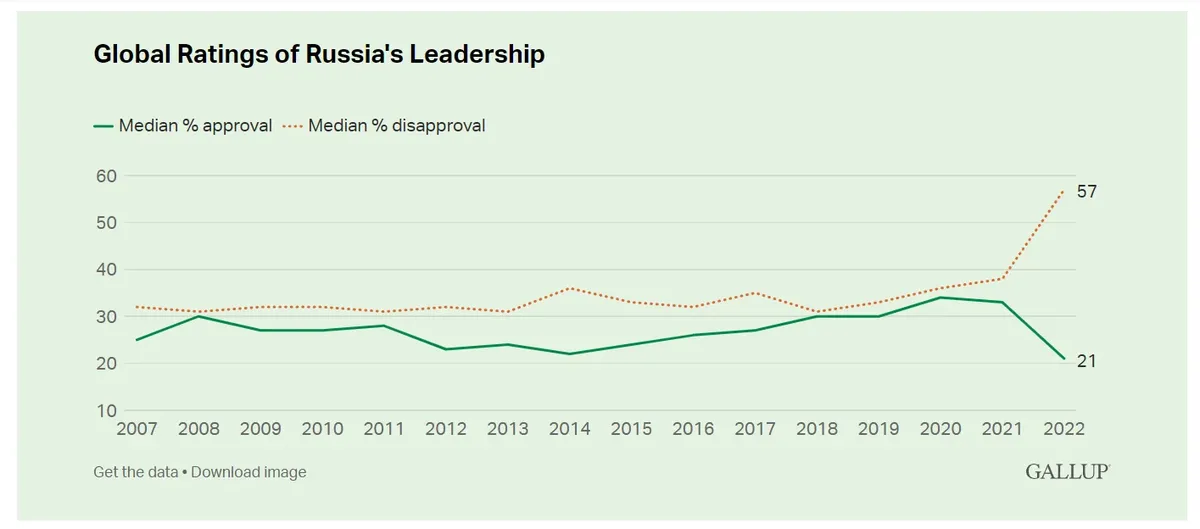Click the 57 disapproval end label
Image resolution: width=1200 pixels, height=529 pixels.
click(1087, 191)
